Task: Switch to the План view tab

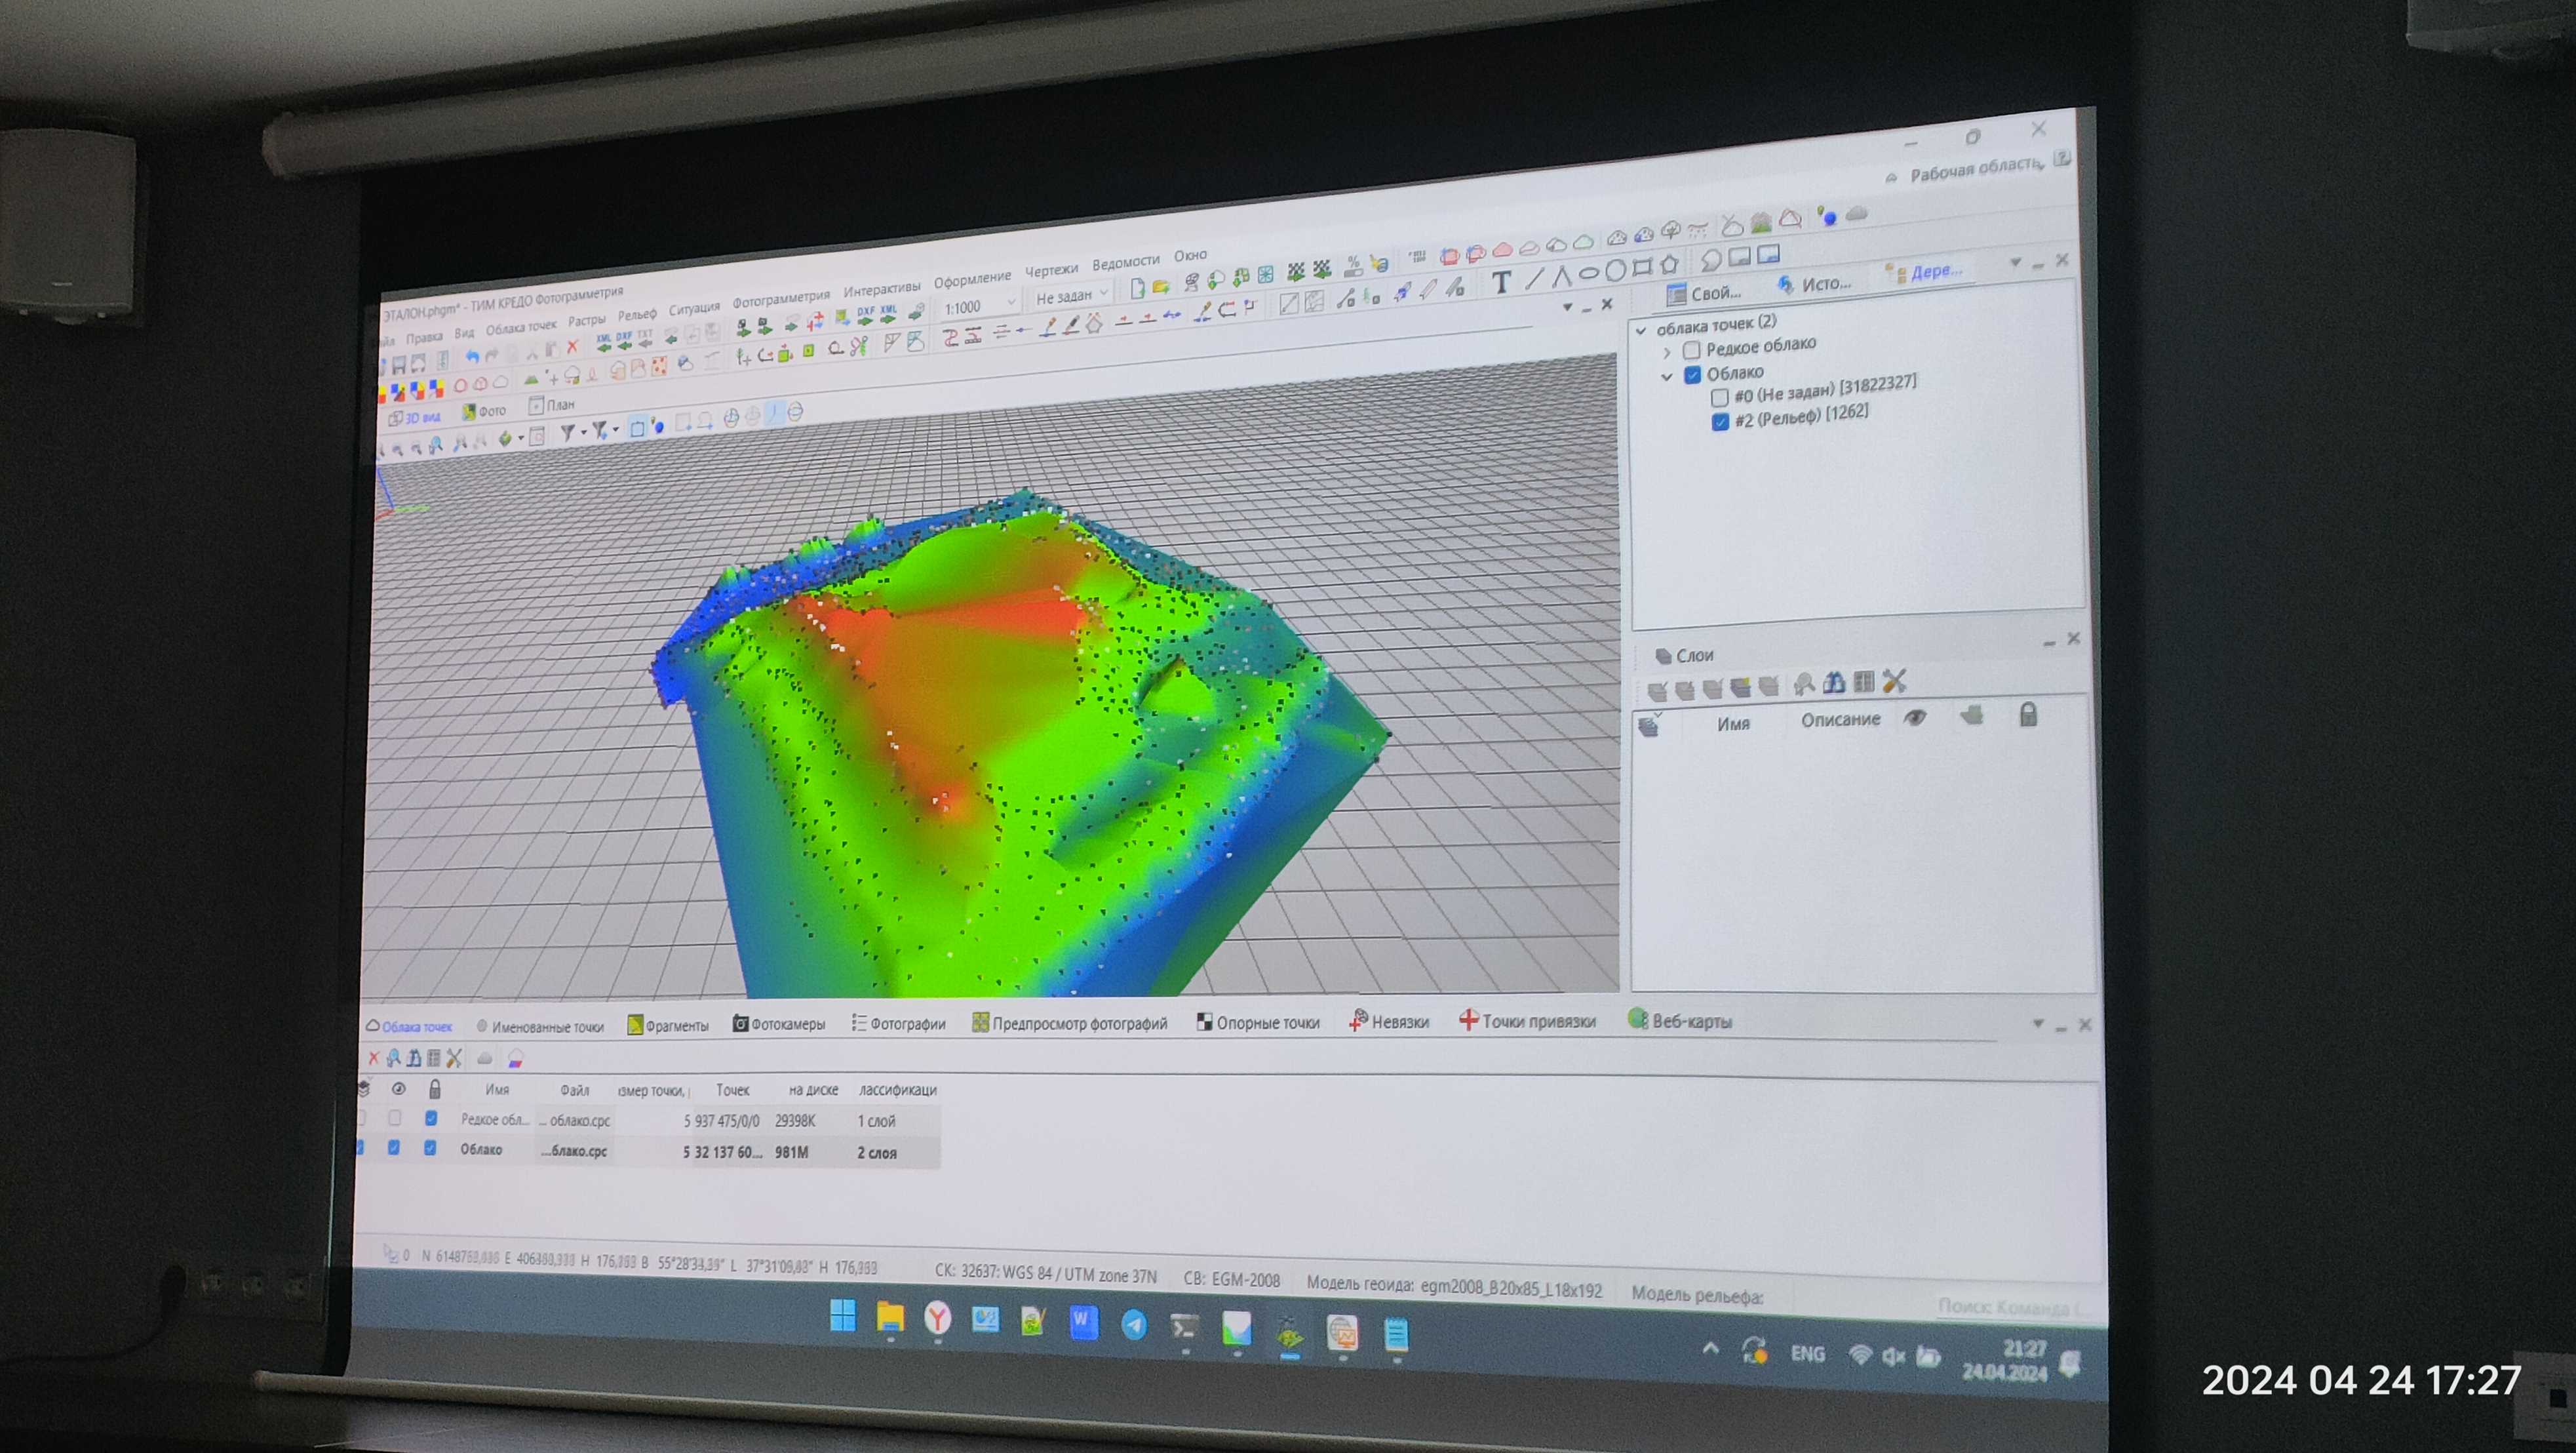Action: coord(551,405)
